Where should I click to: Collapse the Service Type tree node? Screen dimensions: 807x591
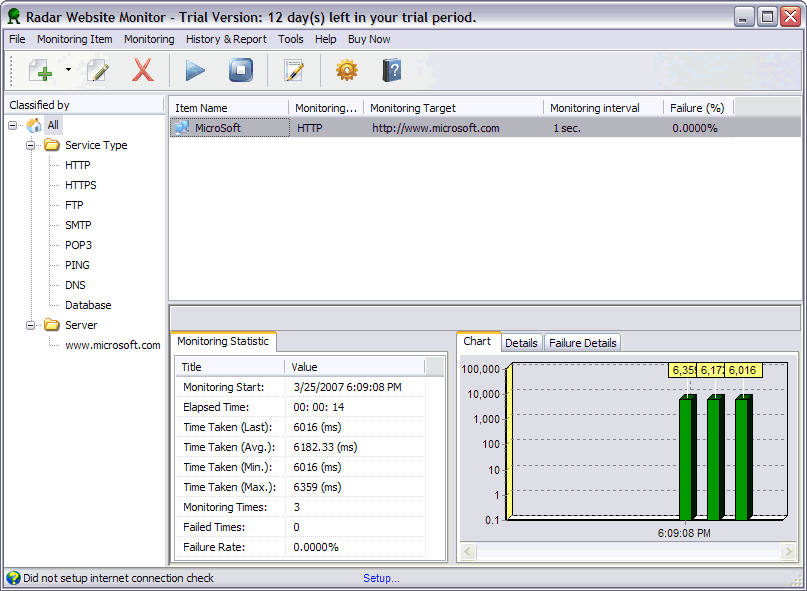[x=31, y=145]
